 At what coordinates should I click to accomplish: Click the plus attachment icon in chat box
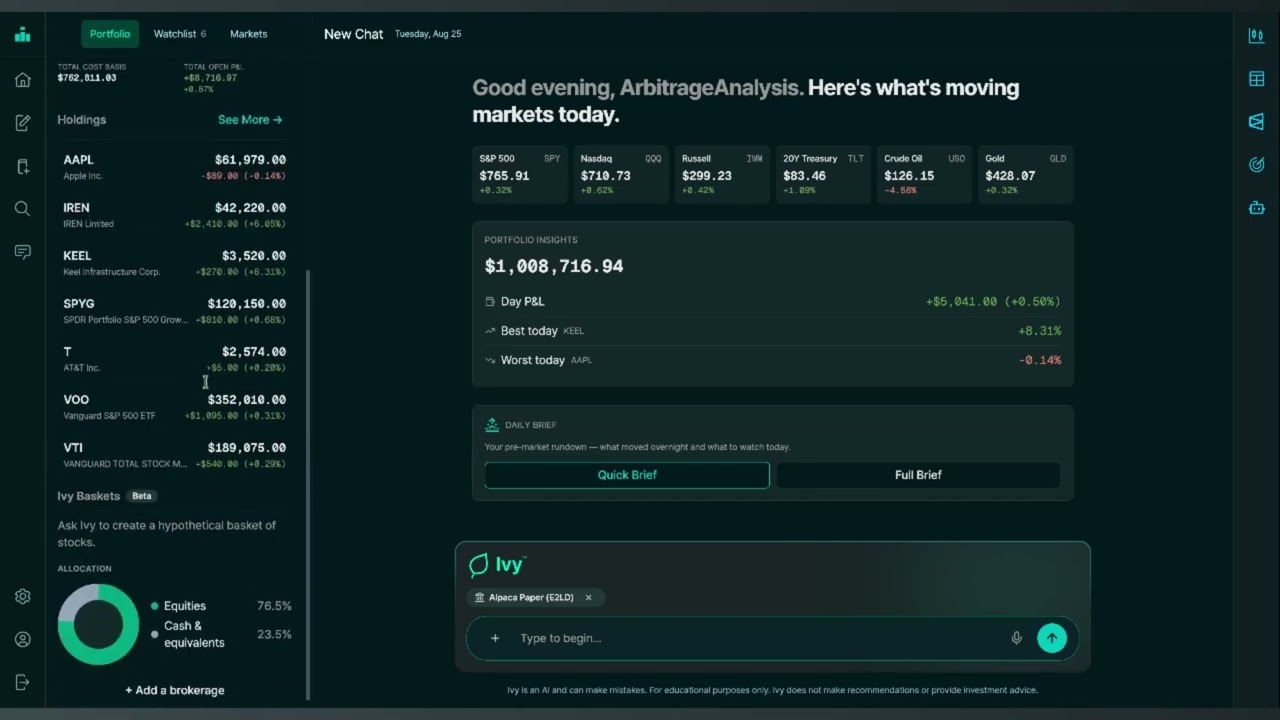coord(495,638)
